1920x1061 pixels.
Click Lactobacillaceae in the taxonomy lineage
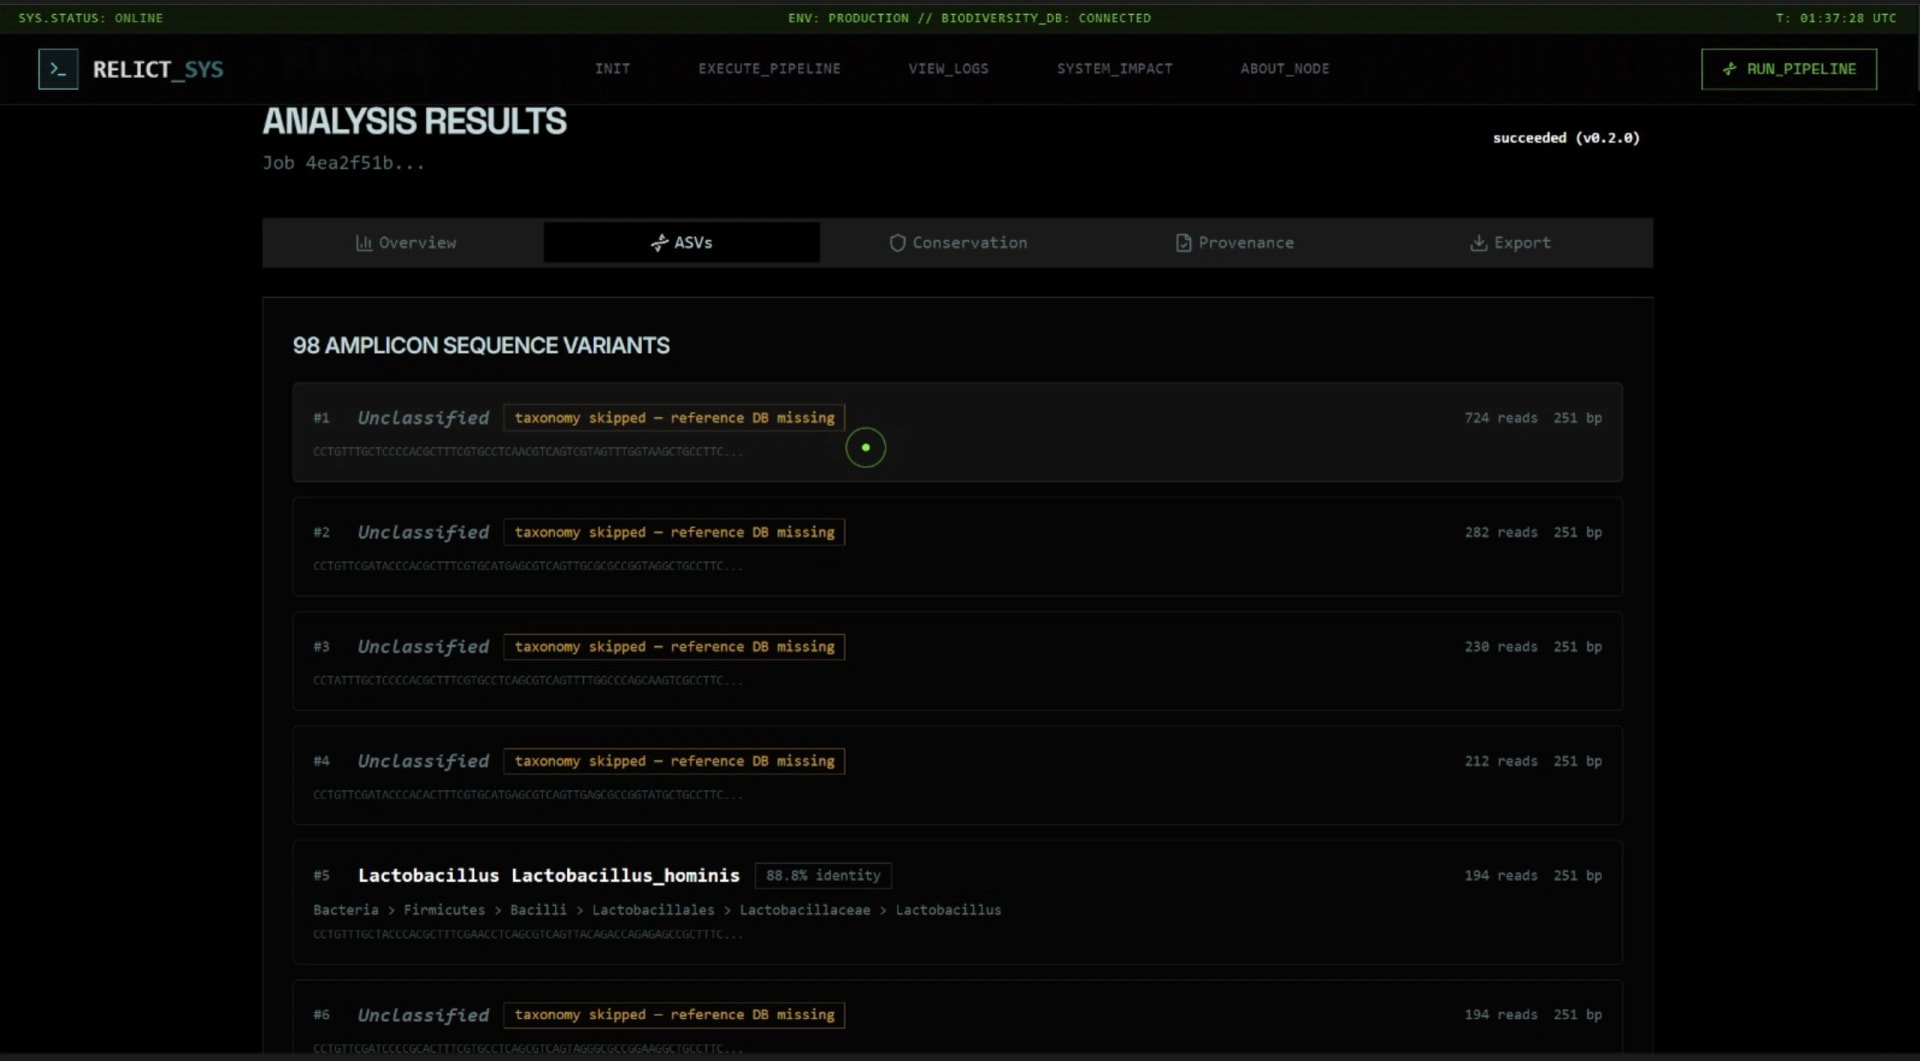pos(805,910)
